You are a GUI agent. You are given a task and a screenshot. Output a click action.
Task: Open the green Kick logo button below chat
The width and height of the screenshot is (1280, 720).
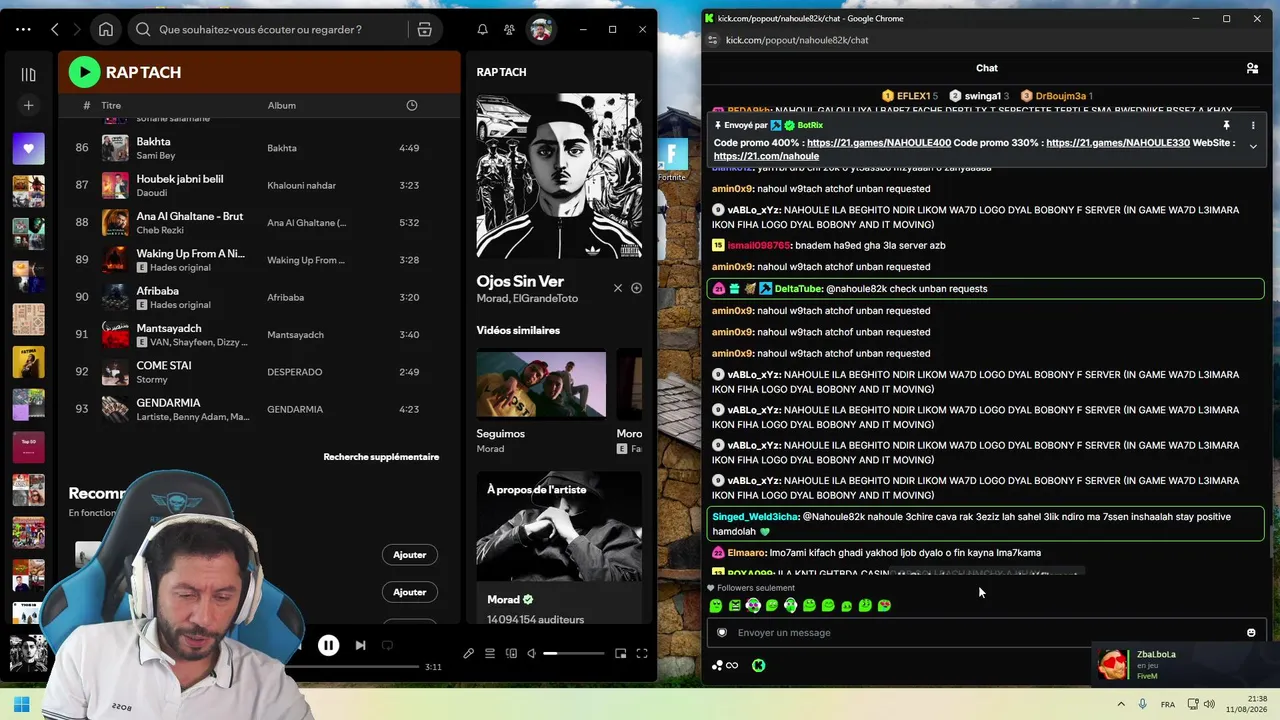coord(759,665)
